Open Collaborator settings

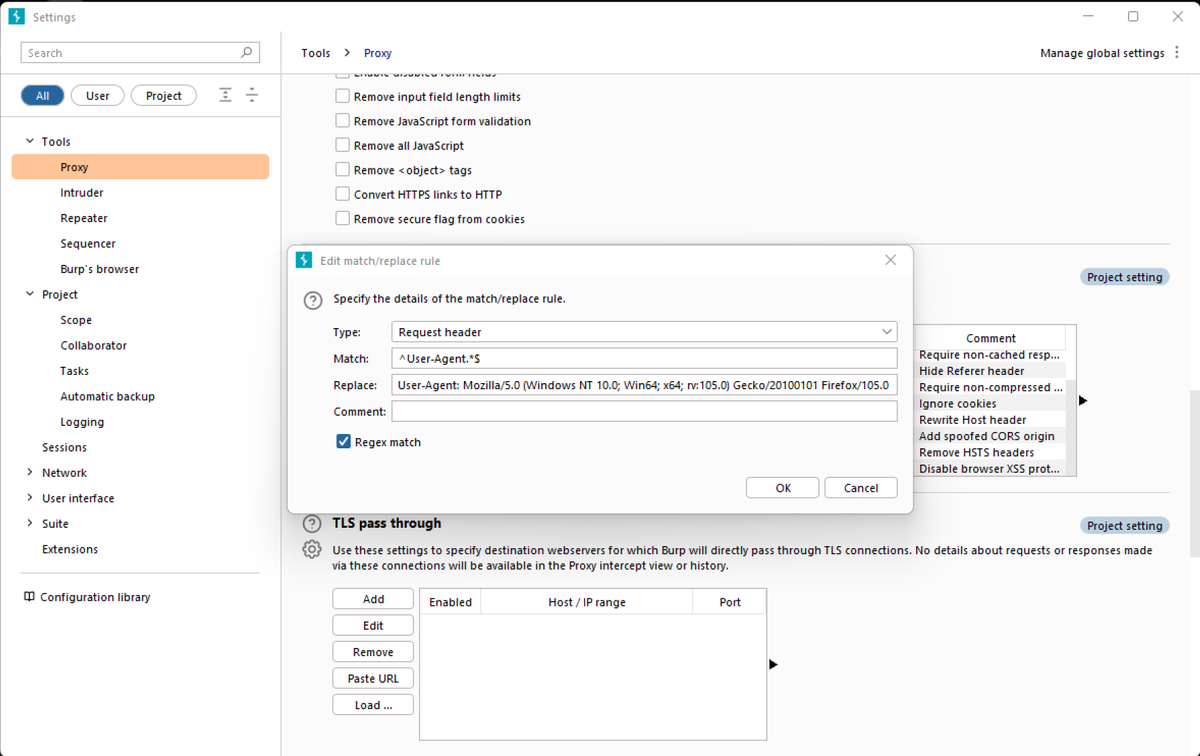[x=94, y=346]
